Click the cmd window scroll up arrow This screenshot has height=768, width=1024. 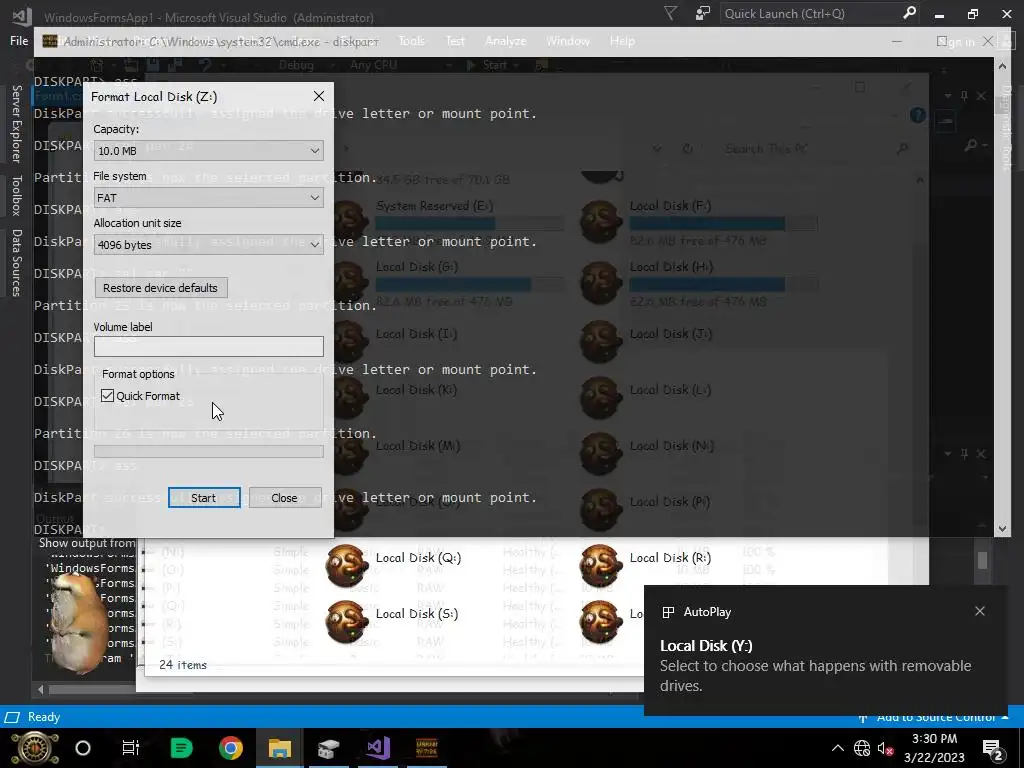pos(1002,65)
